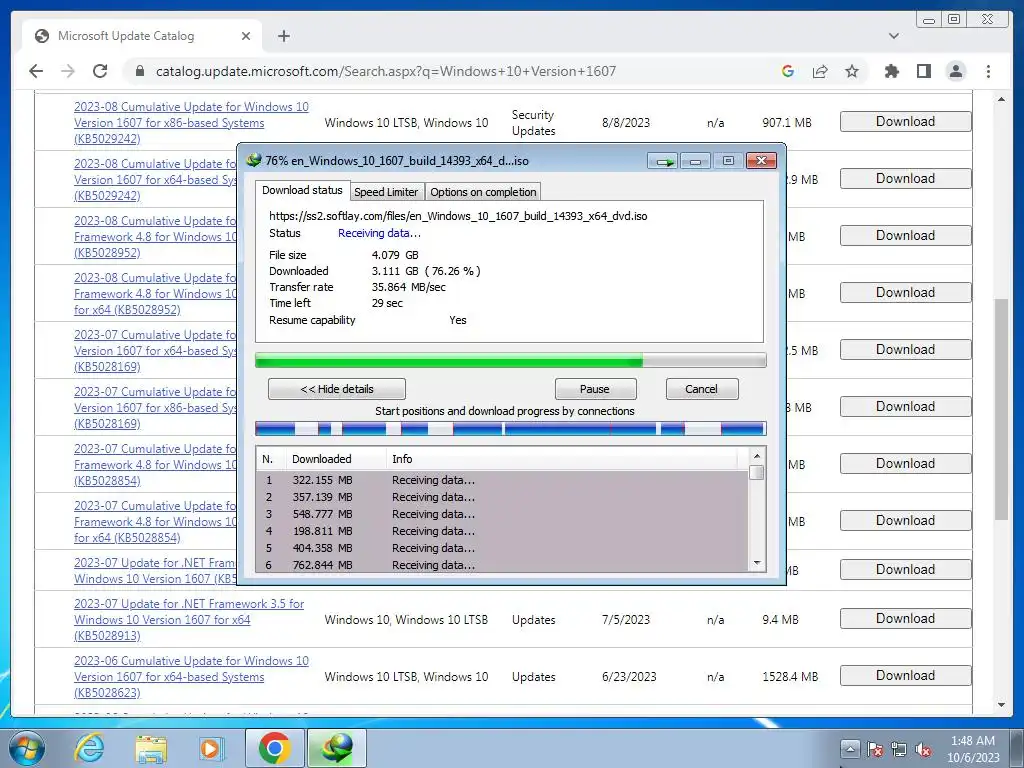The width and height of the screenshot is (1024, 768).
Task: Close the Microsoft Update Catalog tab
Action: click(246, 36)
